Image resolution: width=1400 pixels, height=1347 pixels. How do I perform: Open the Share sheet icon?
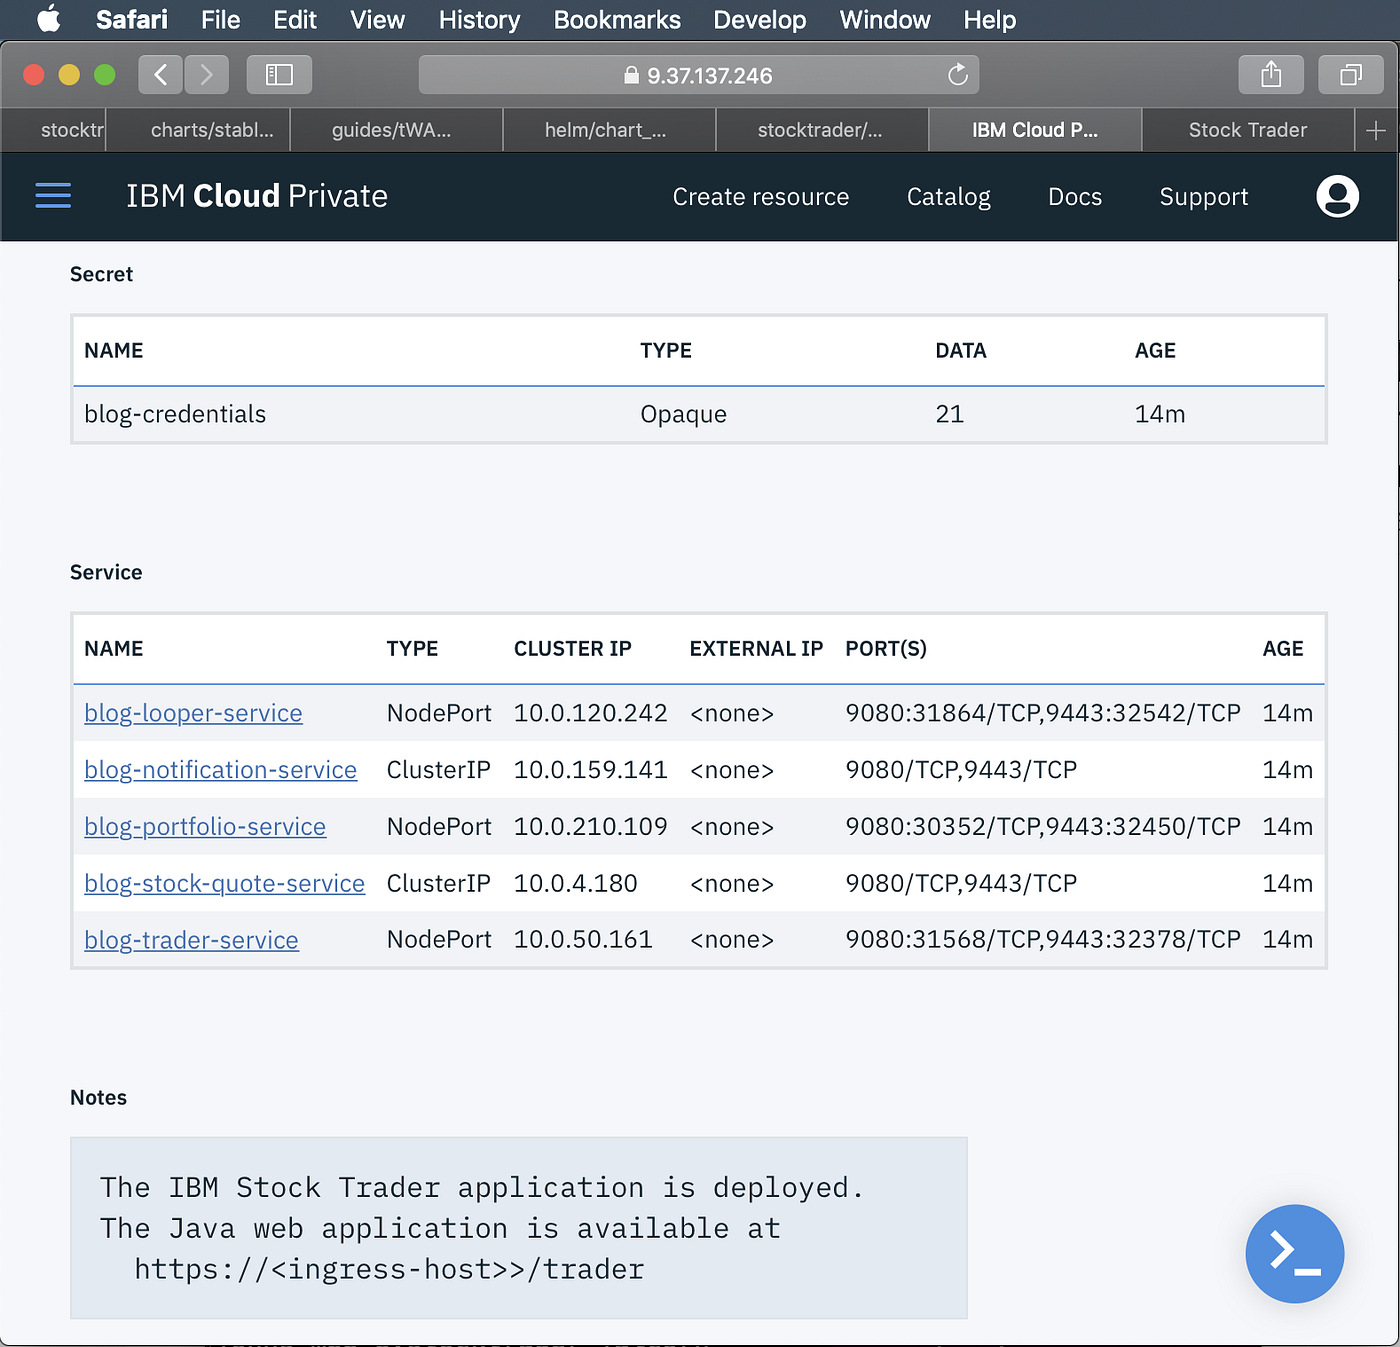click(1271, 75)
